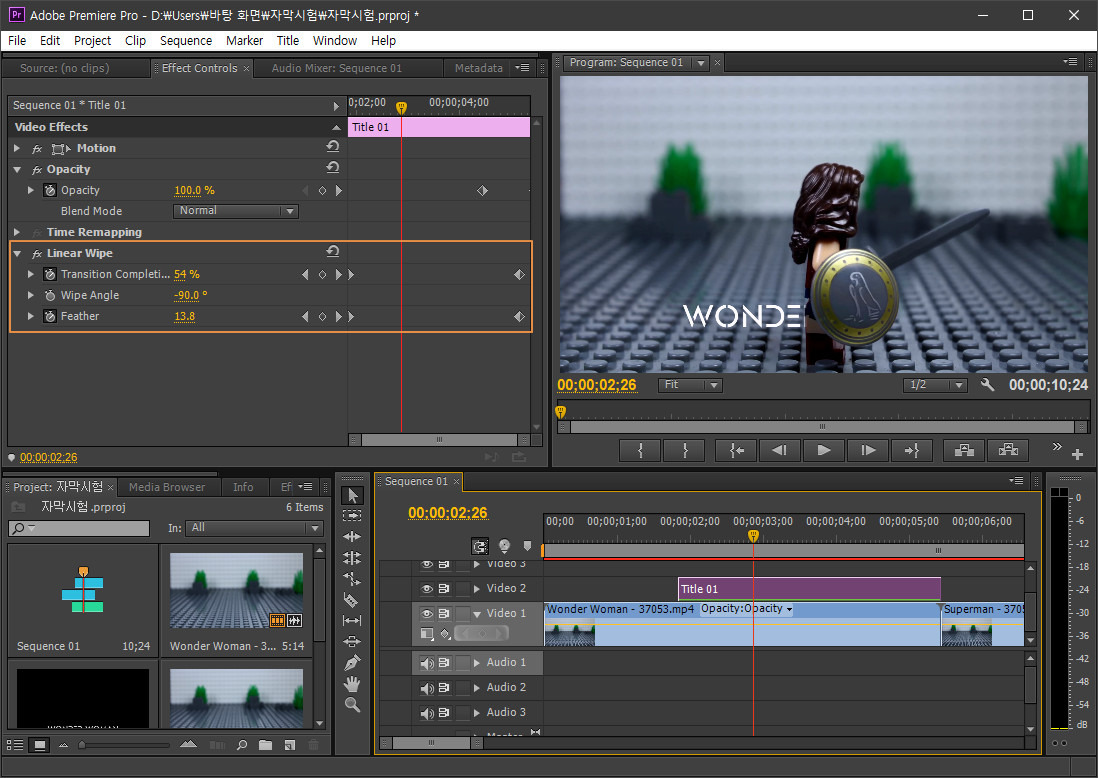Open the Title menu
Viewport: 1098px width, 778px height.
pyautogui.click(x=288, y=41)
